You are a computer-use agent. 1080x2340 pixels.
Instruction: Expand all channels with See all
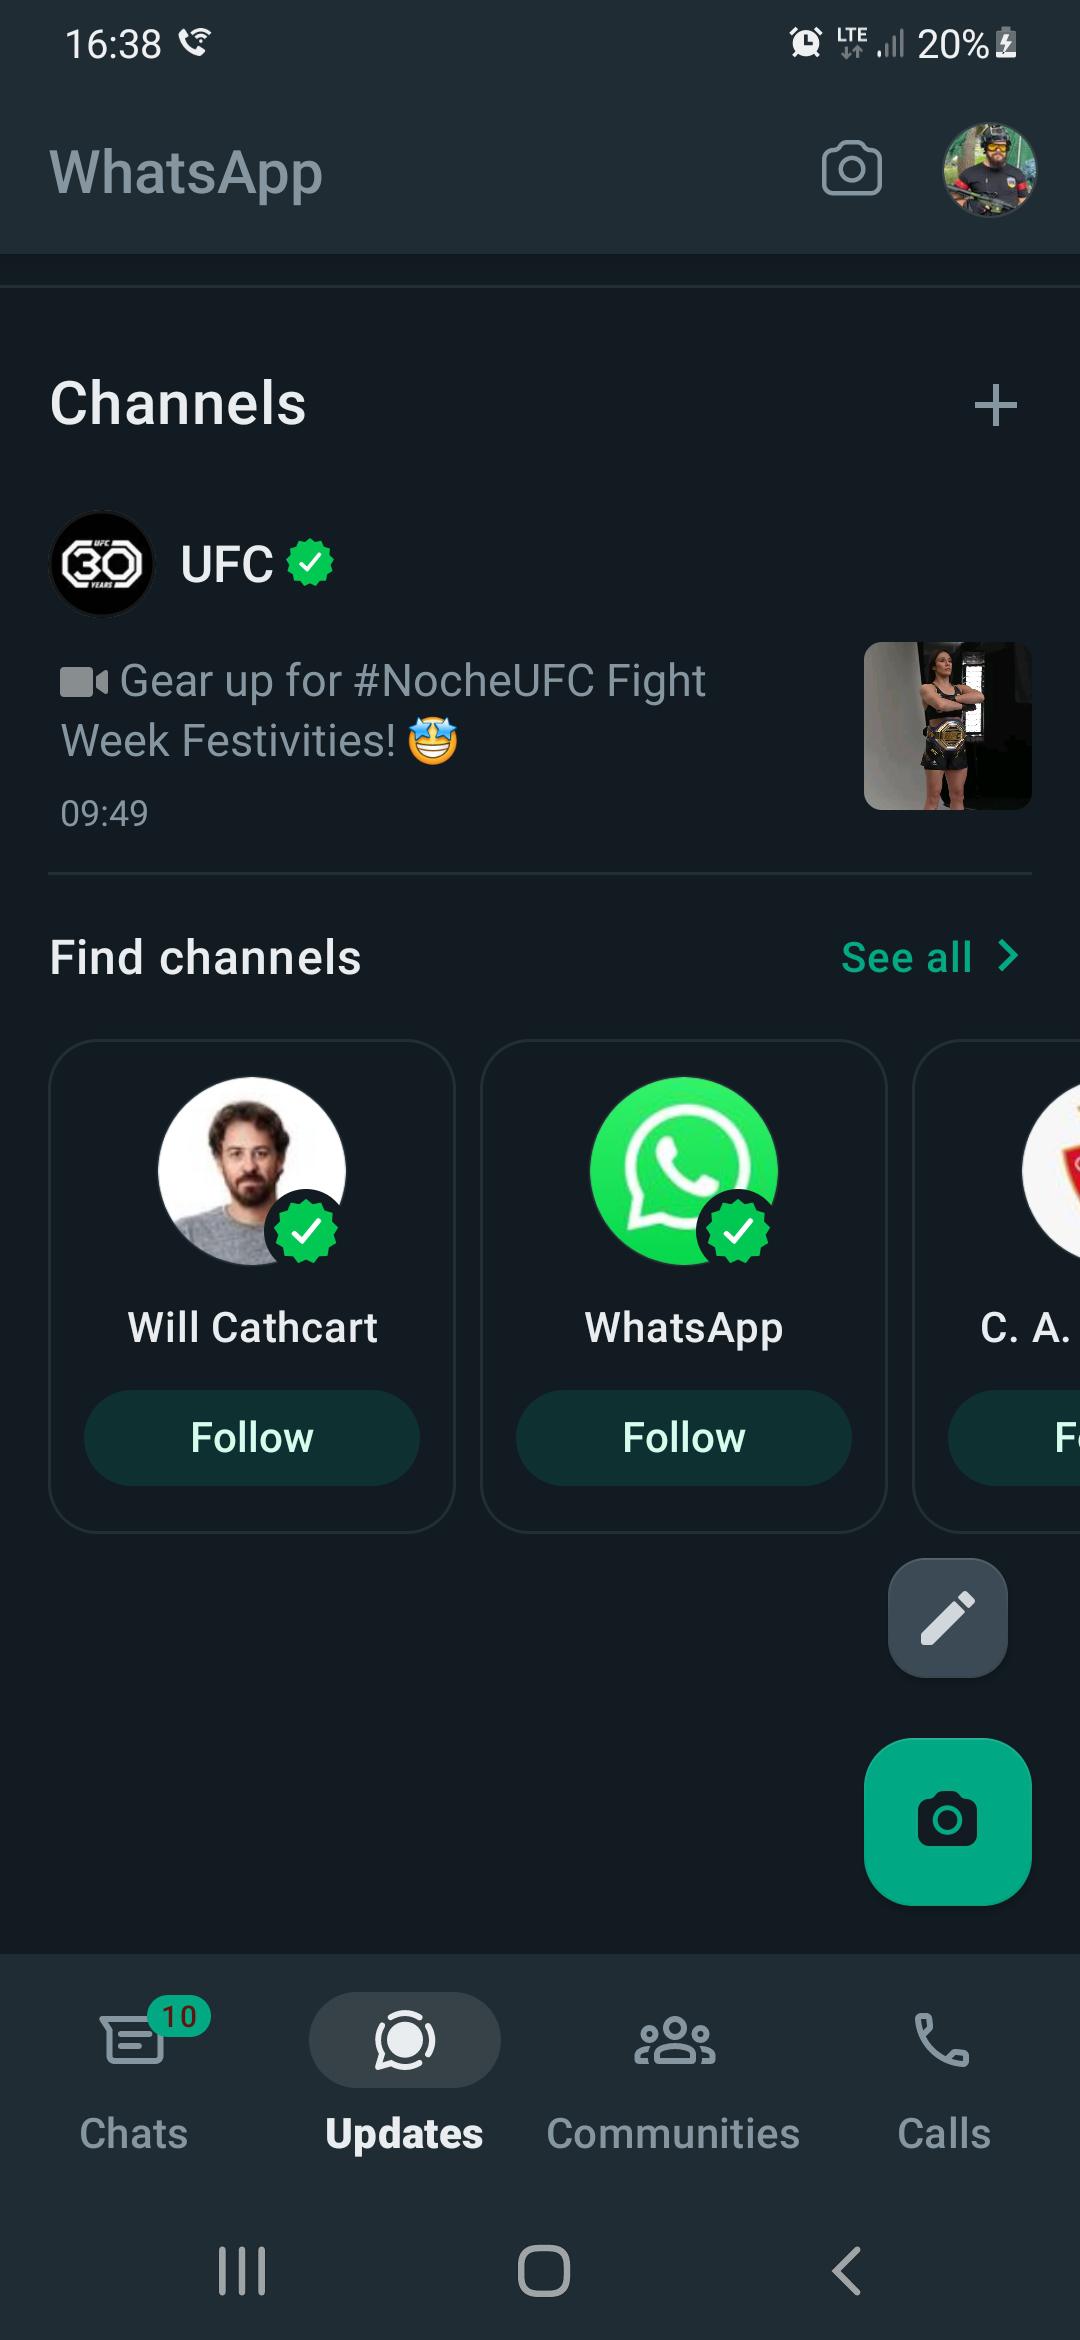pyautogui.click(x=932, y=957)
